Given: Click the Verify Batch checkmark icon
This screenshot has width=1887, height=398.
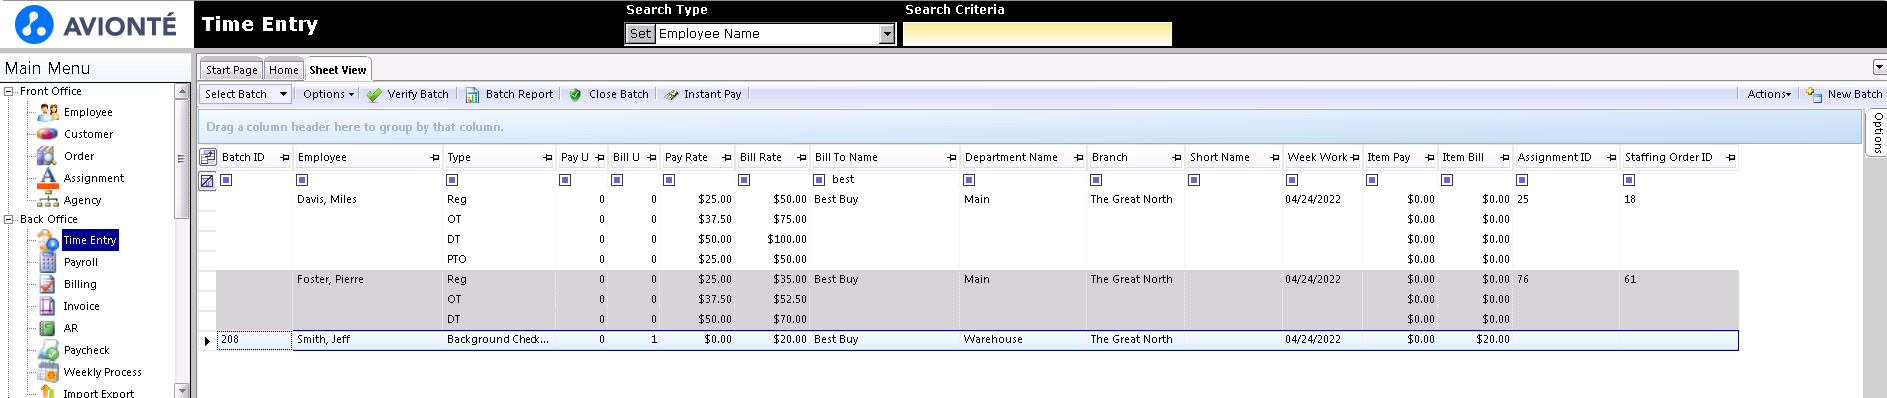Looking at the screenshot, I should click(x=374, y=94).
